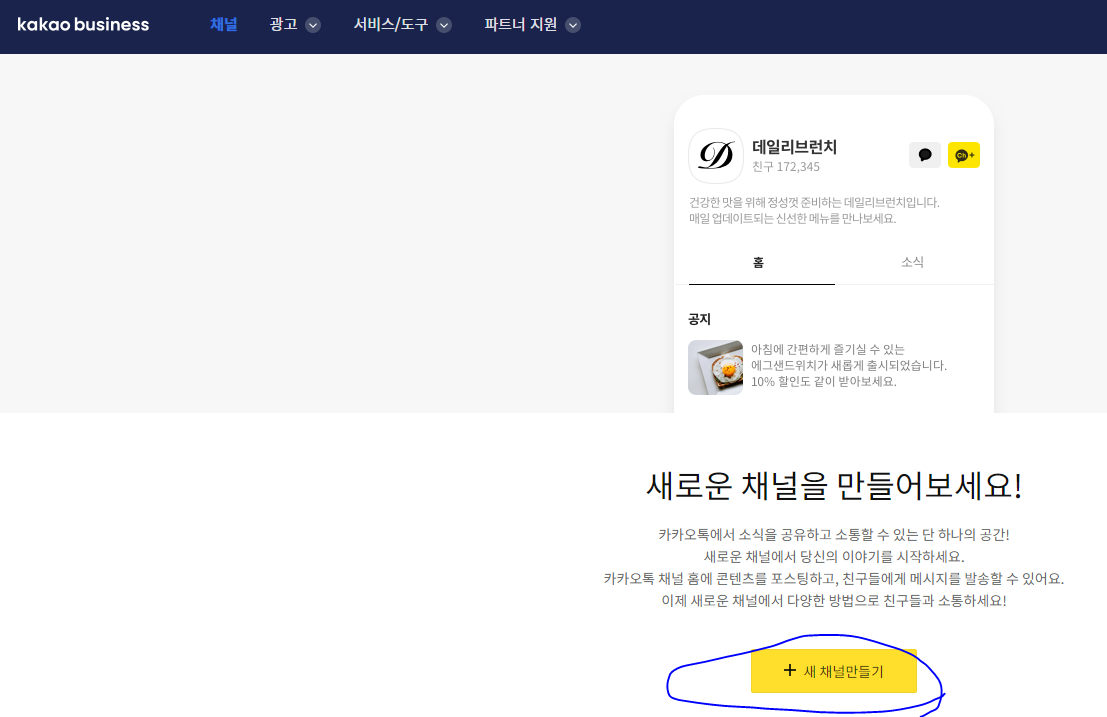Click the chat bubble icon
The image size is (1107, 717).
pyautogui.click(x=924, y=155)
